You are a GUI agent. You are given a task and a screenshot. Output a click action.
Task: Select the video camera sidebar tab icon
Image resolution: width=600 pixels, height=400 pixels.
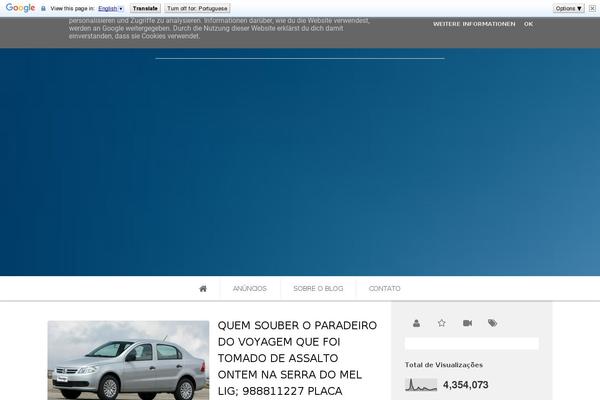pyautogui.click(x=468, y=323)
